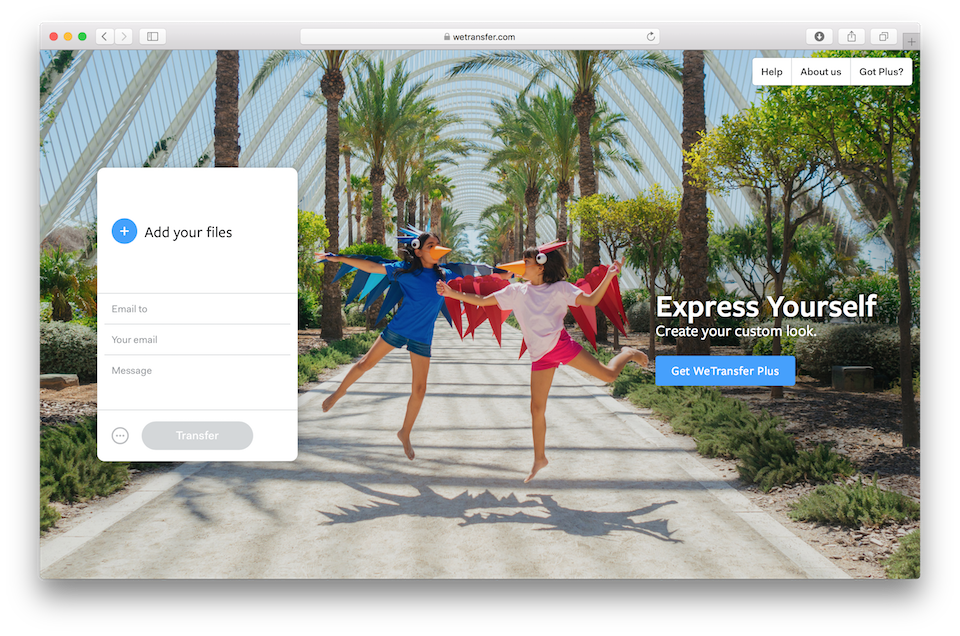Open Safari downloads icon
Image resolution: width=960 pixels, height=636 pixels.
tap(819, 37)
